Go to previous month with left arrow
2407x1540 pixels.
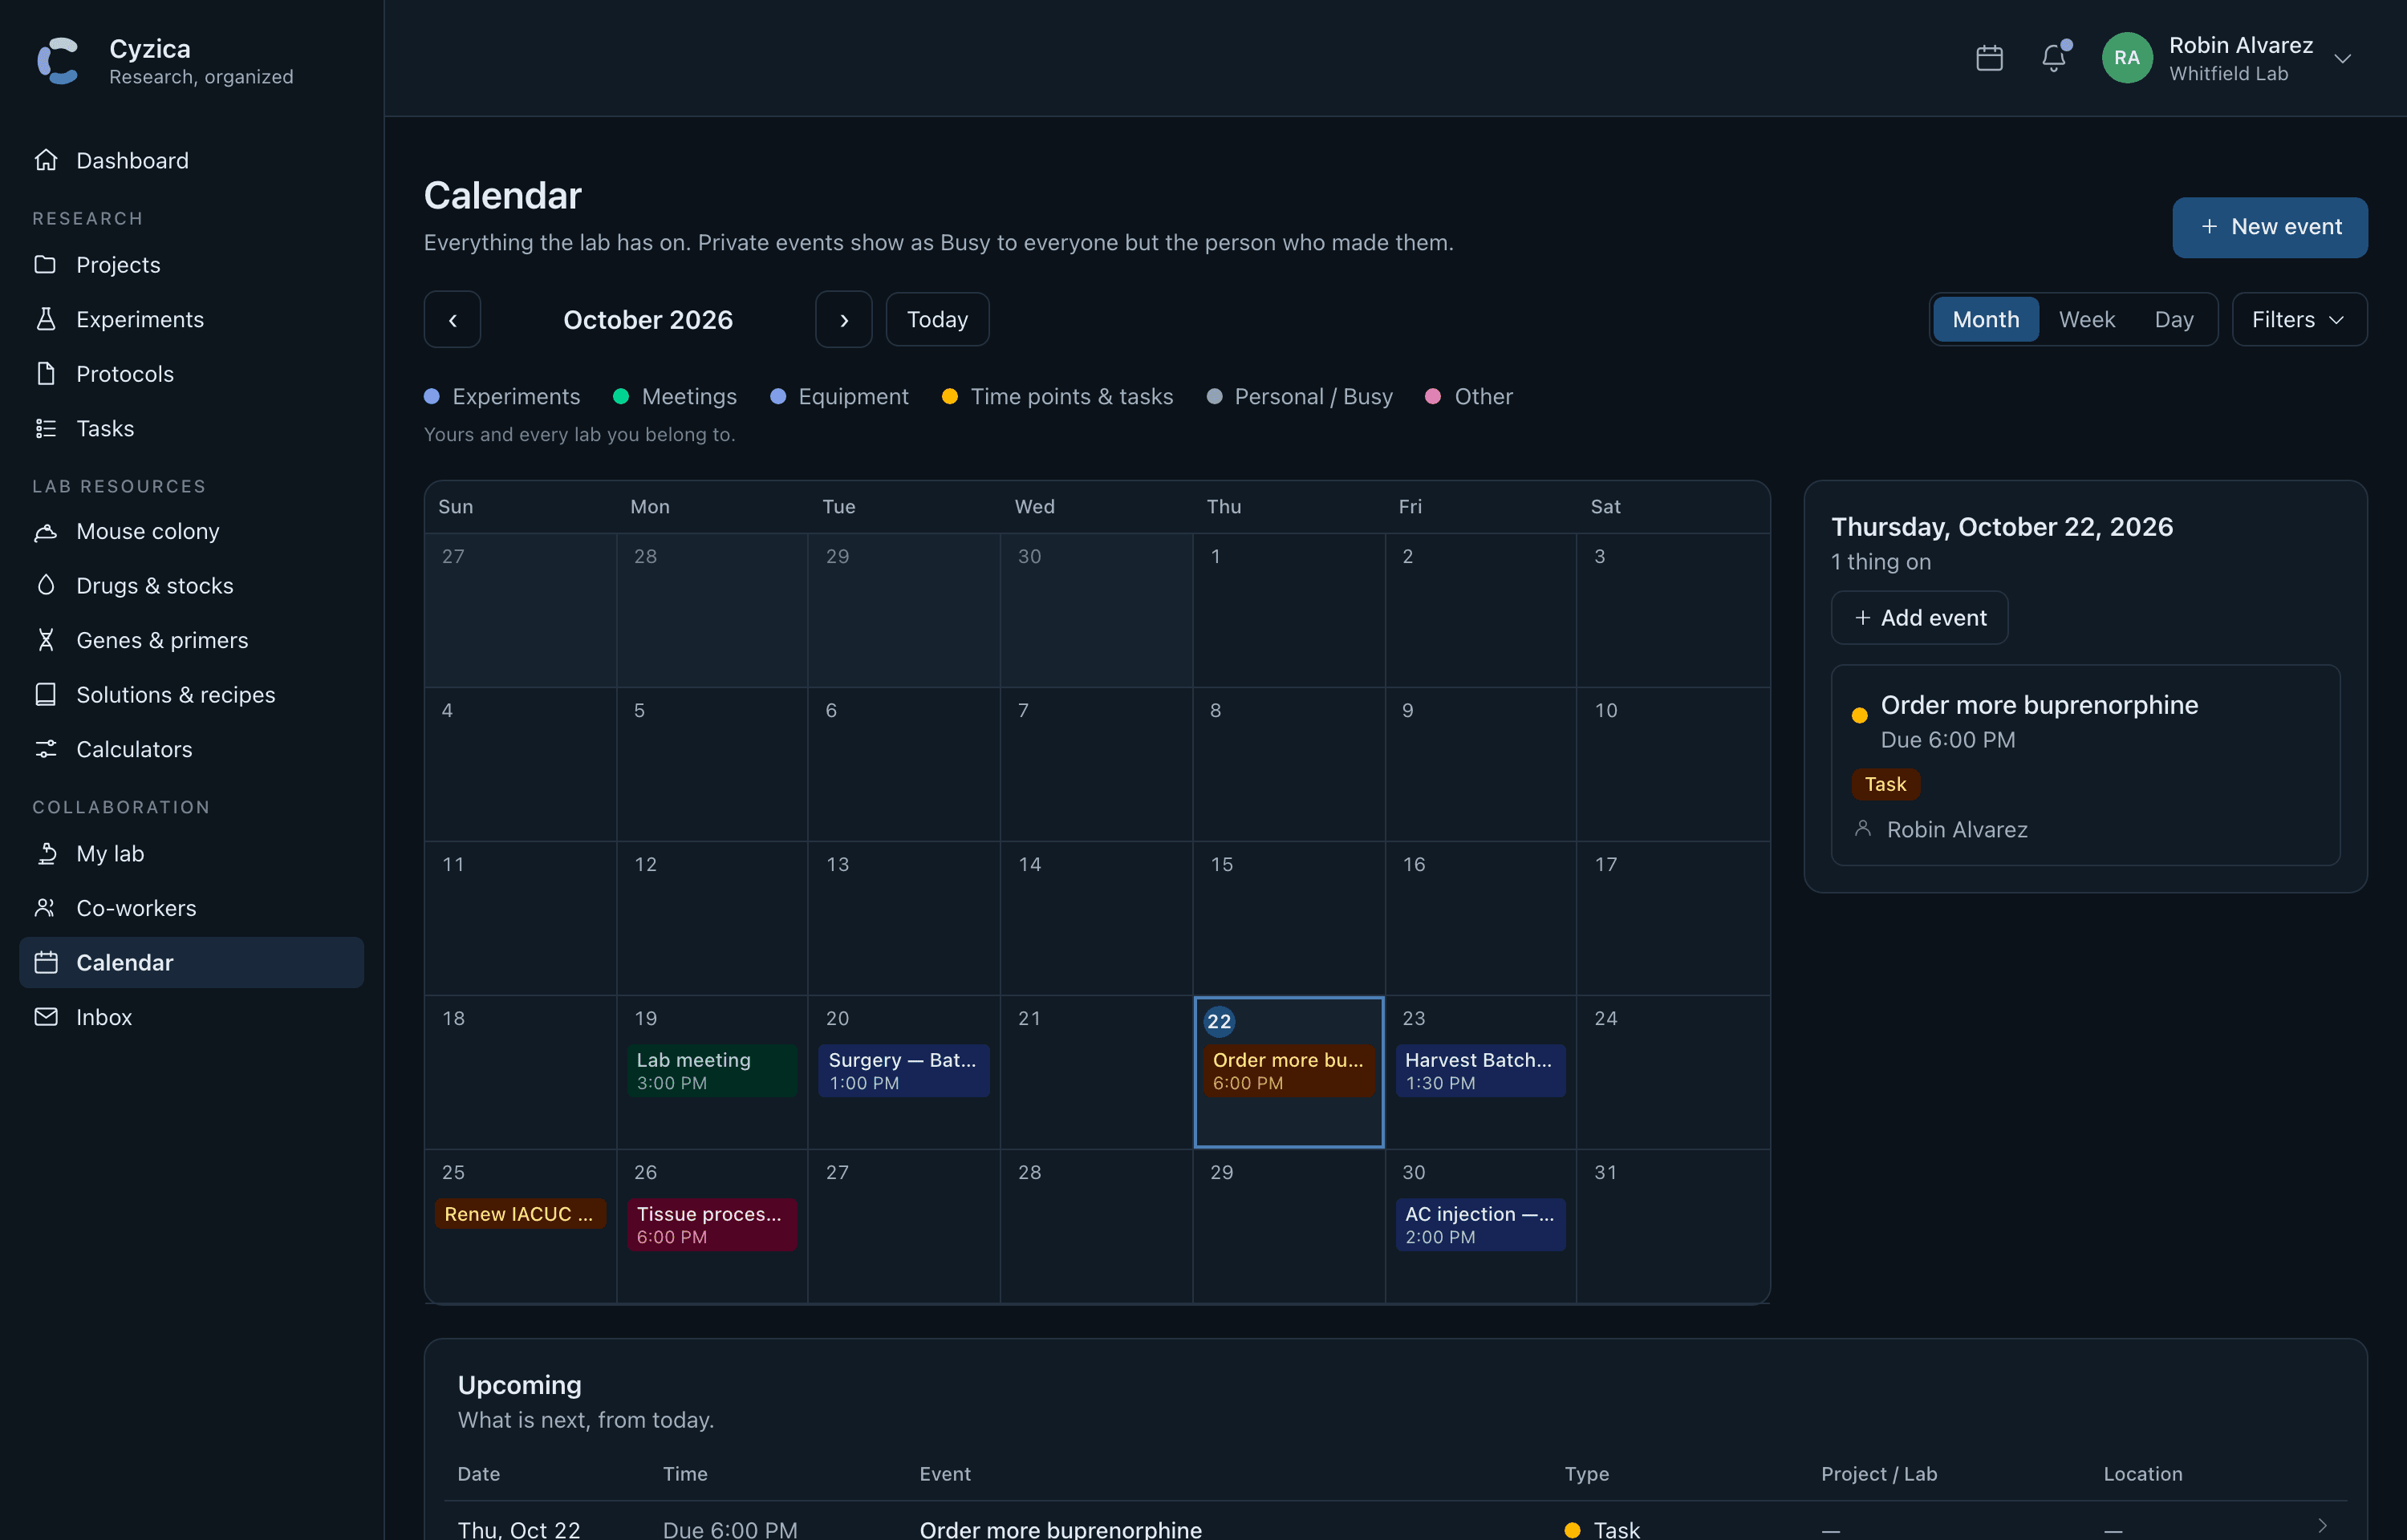452,320
